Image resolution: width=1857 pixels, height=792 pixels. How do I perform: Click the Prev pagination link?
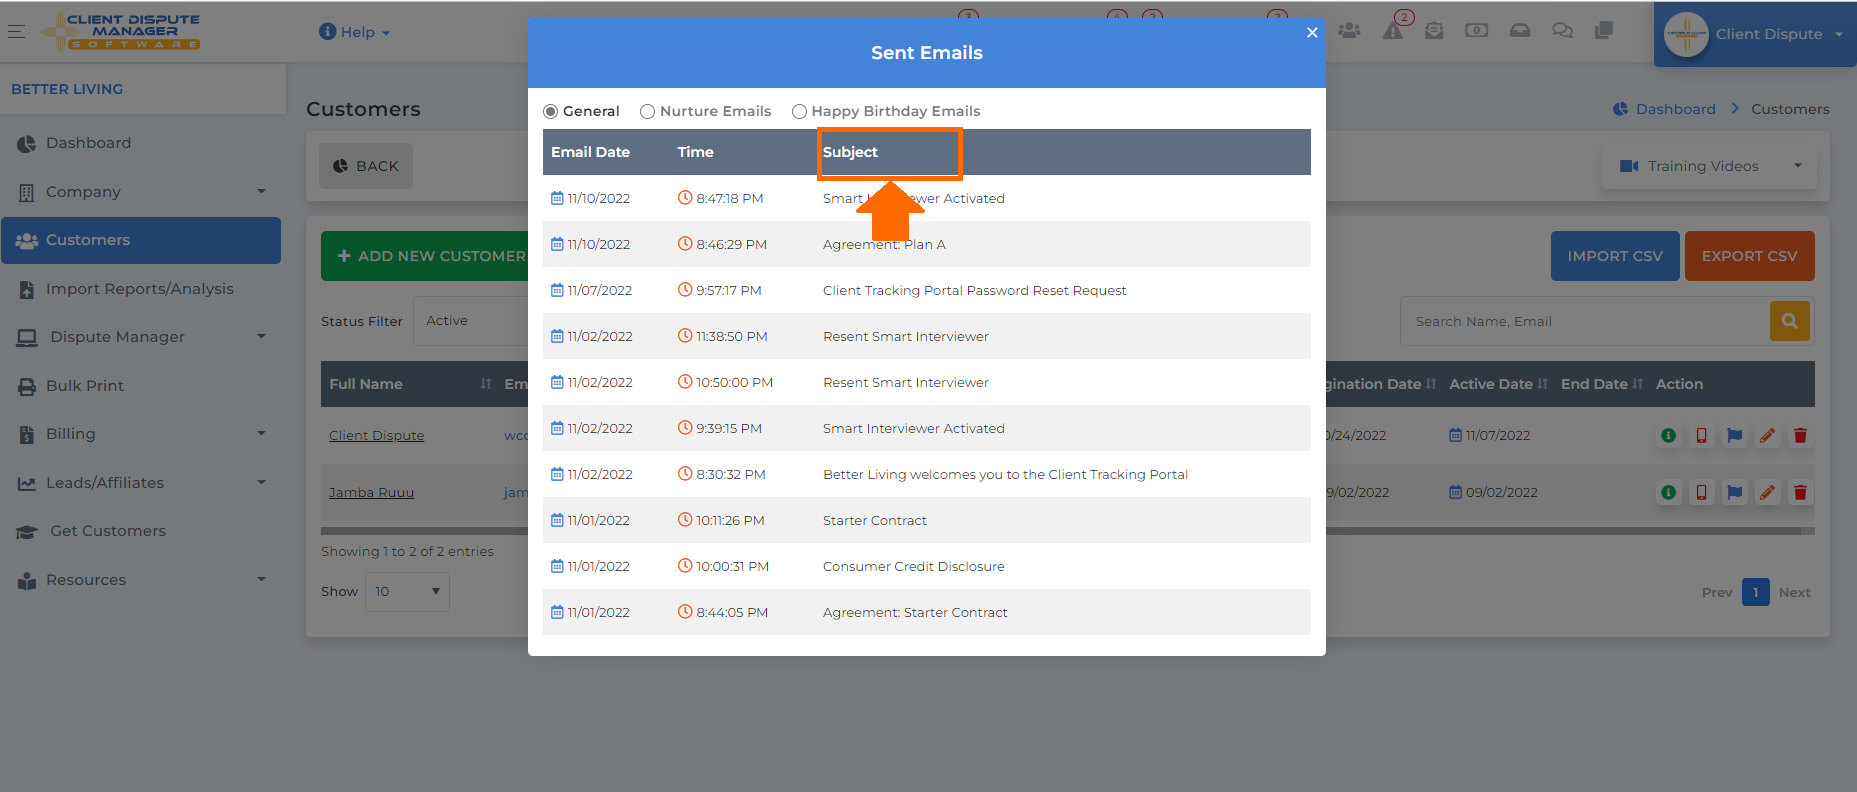coord(1717,593)
